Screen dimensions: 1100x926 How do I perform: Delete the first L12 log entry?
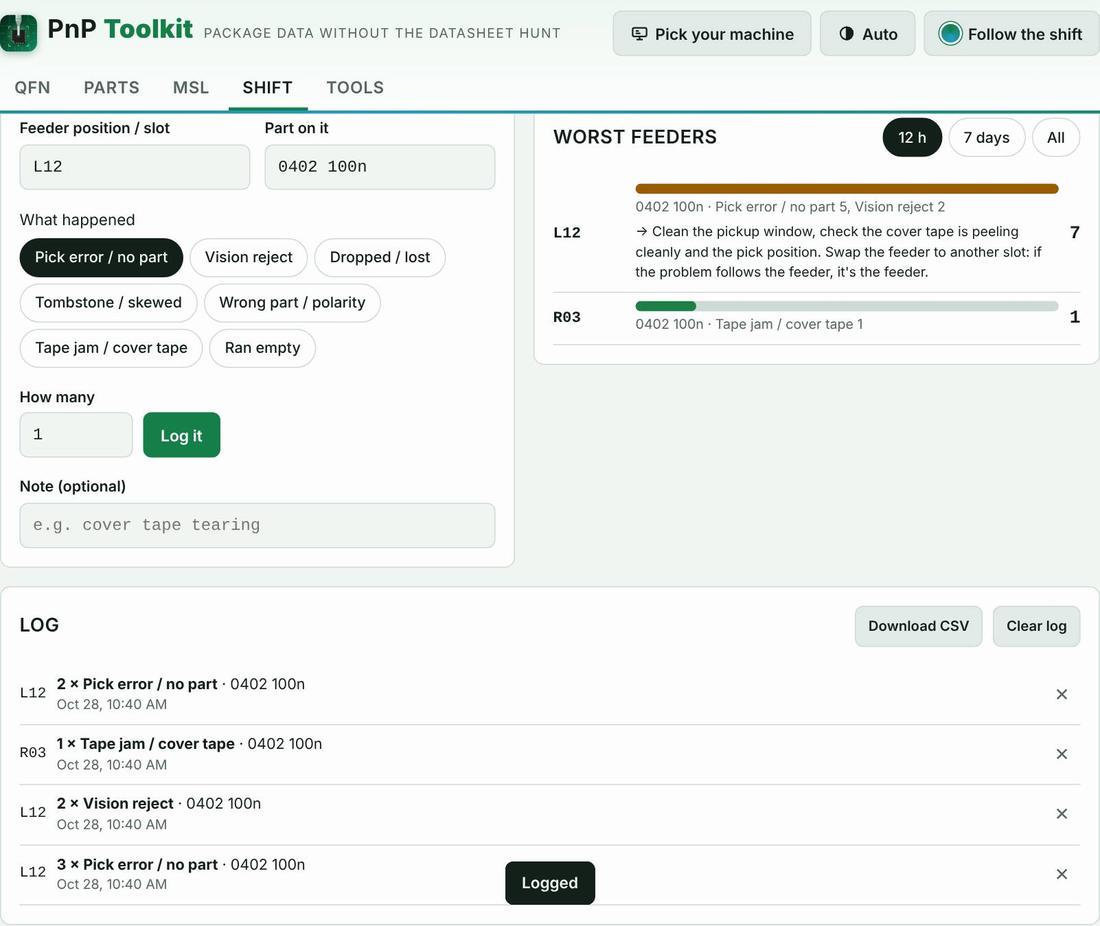[1061, 694]
